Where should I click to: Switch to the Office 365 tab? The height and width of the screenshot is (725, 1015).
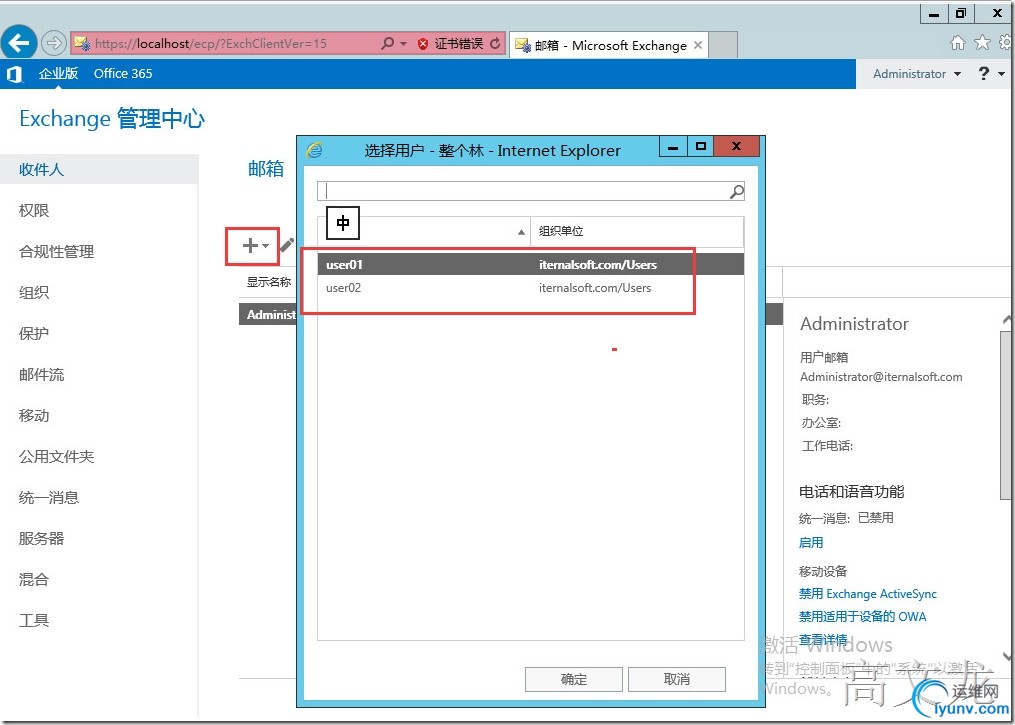123,73
